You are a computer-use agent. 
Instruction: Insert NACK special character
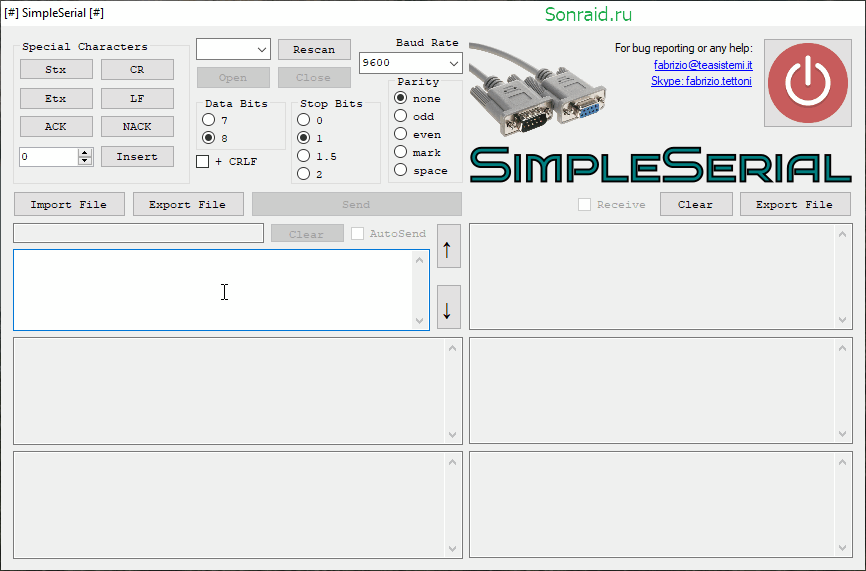pyautogui.click(x=137, y=126)
